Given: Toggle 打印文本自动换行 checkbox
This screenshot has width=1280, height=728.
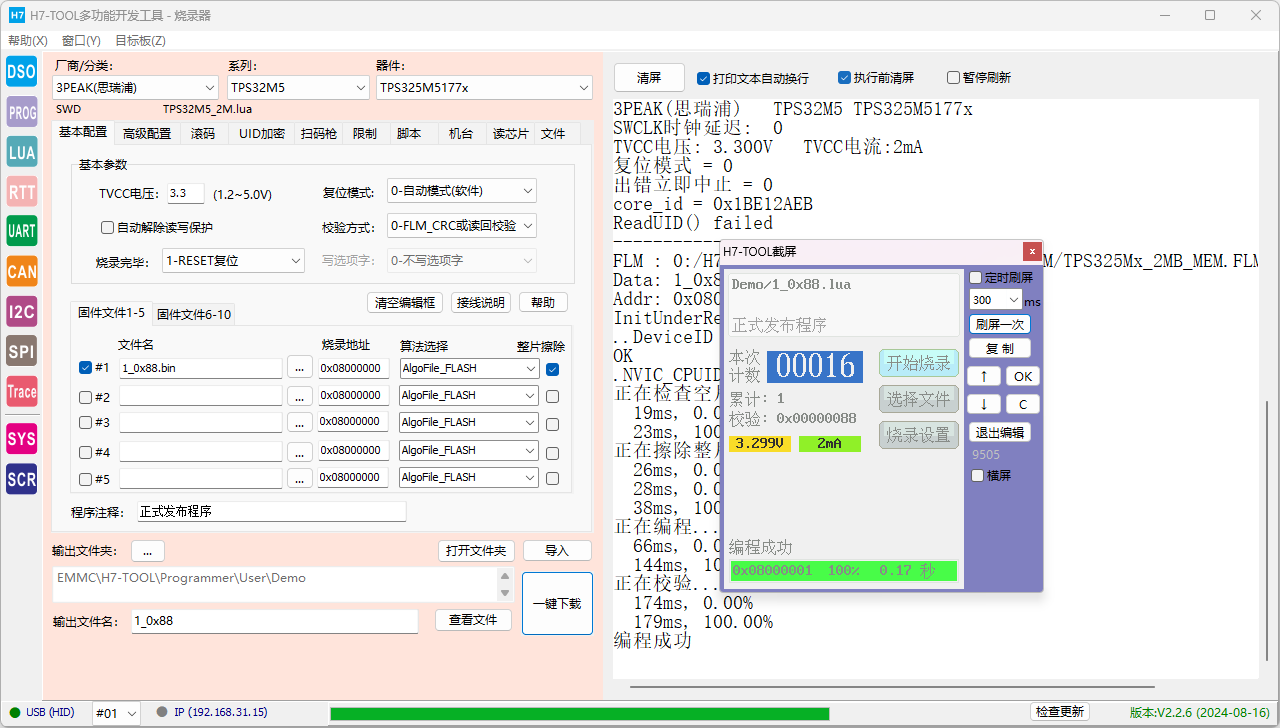Looking at the screenshot, I should 703,78.
